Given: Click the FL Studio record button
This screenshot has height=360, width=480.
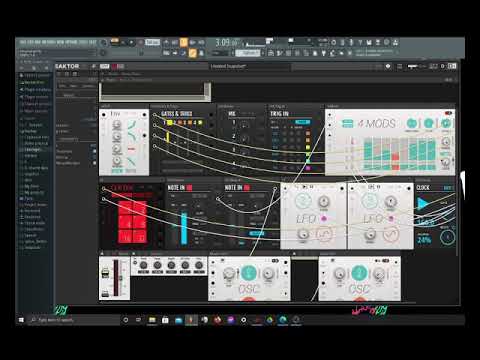Looking at the screenshot, I should (x=140, y=43).
